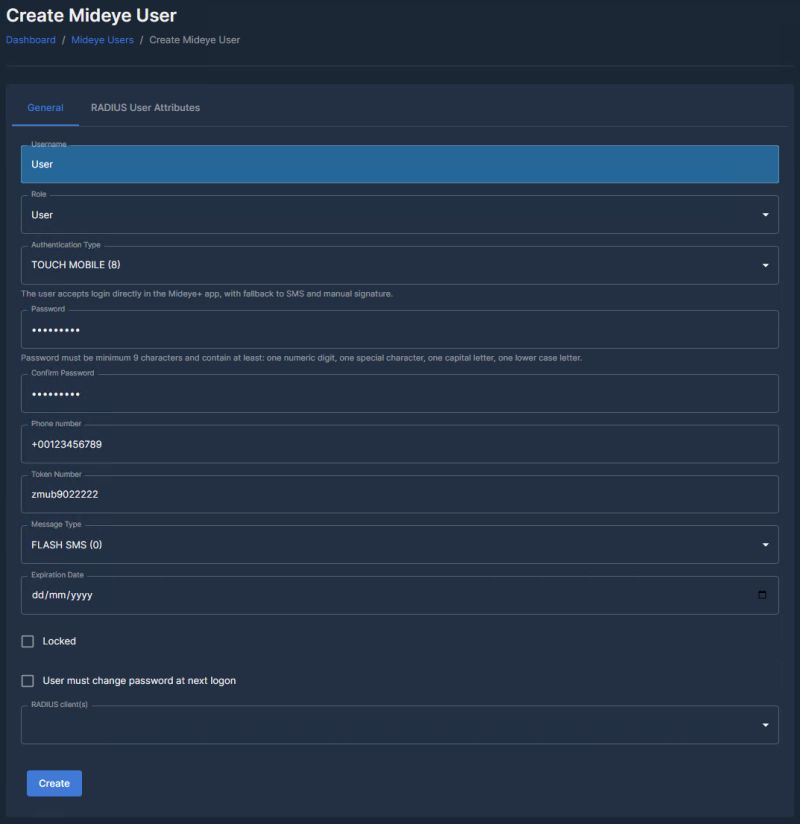Expand the RADIUS client(s) selector
Image resolution: width=800 pixels, height=824 pixels.
(764, 724)
